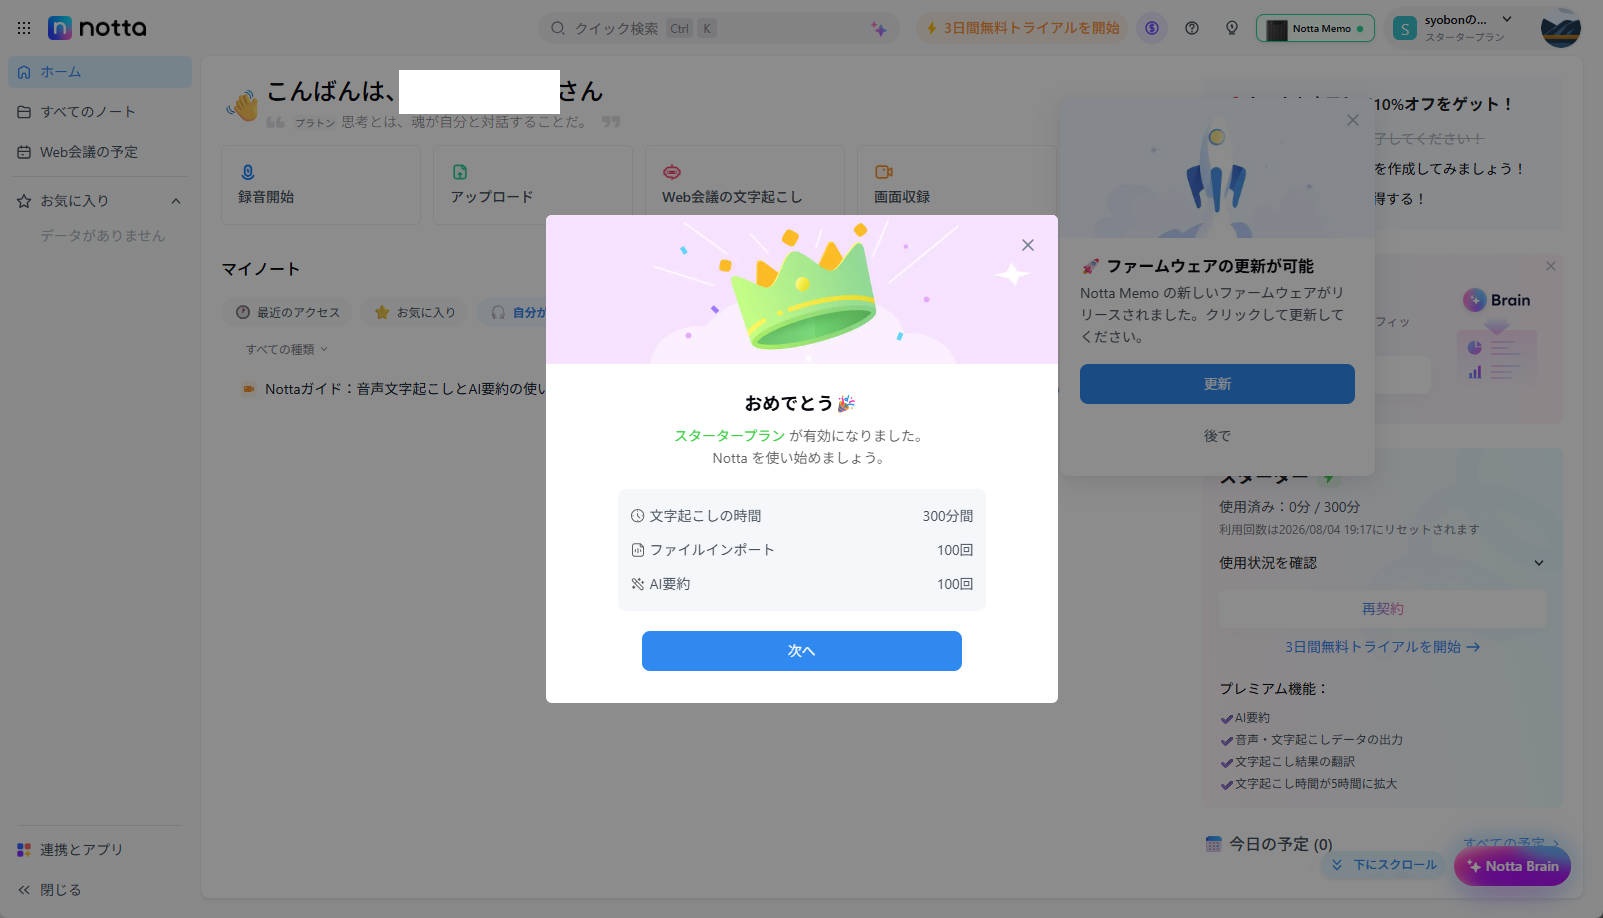The height and width of the screenshot is (918, 1603).
Task: Start the 3-day free trial from header
Action: [x=1022, y=28]
